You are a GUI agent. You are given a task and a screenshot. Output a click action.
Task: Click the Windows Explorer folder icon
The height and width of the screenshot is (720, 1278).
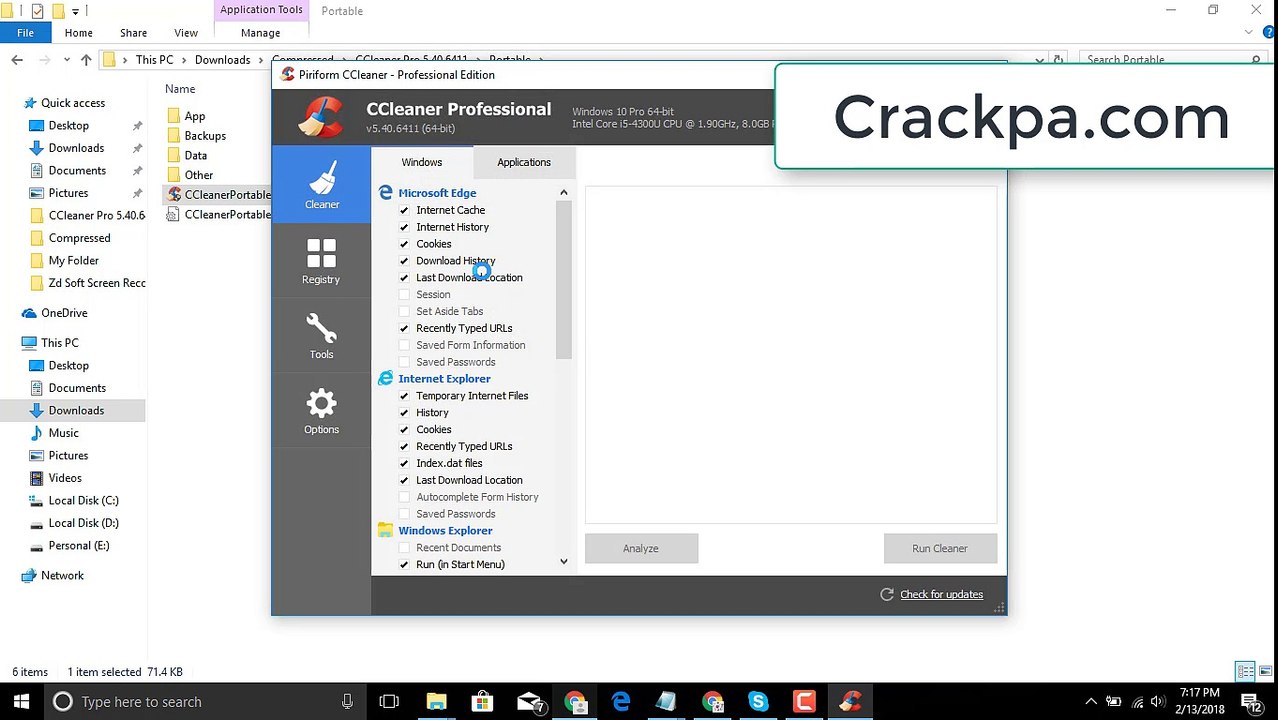point(385,531)
